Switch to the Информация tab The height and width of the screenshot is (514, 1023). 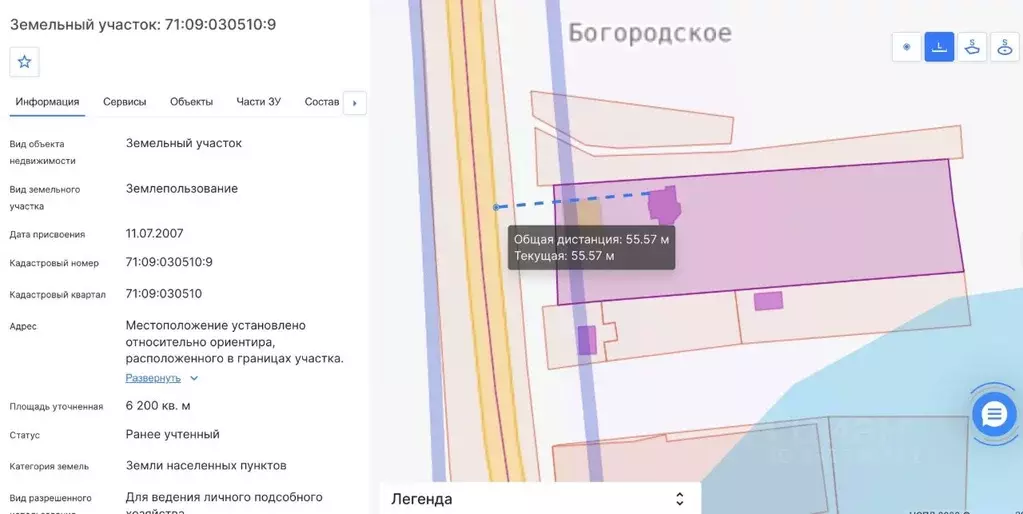pos(47,102)
